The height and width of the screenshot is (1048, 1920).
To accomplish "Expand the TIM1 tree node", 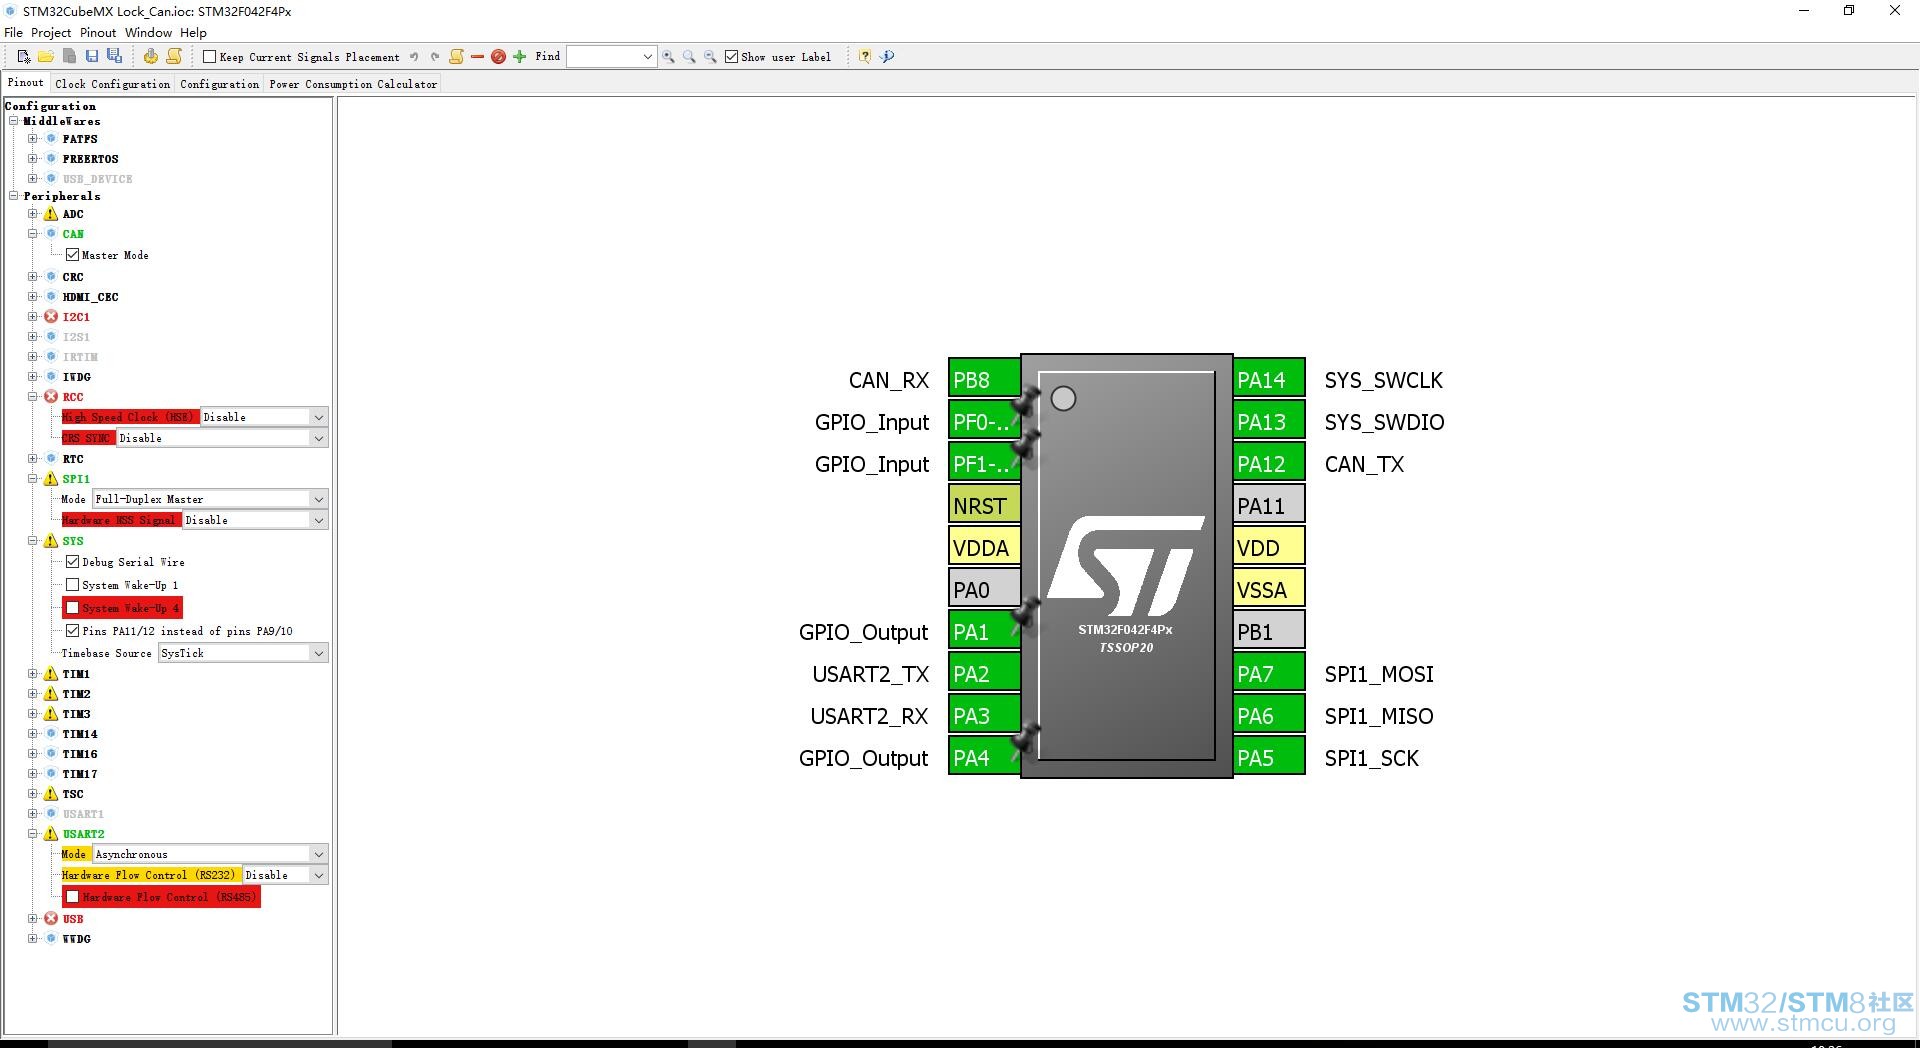I will [33, 674].
